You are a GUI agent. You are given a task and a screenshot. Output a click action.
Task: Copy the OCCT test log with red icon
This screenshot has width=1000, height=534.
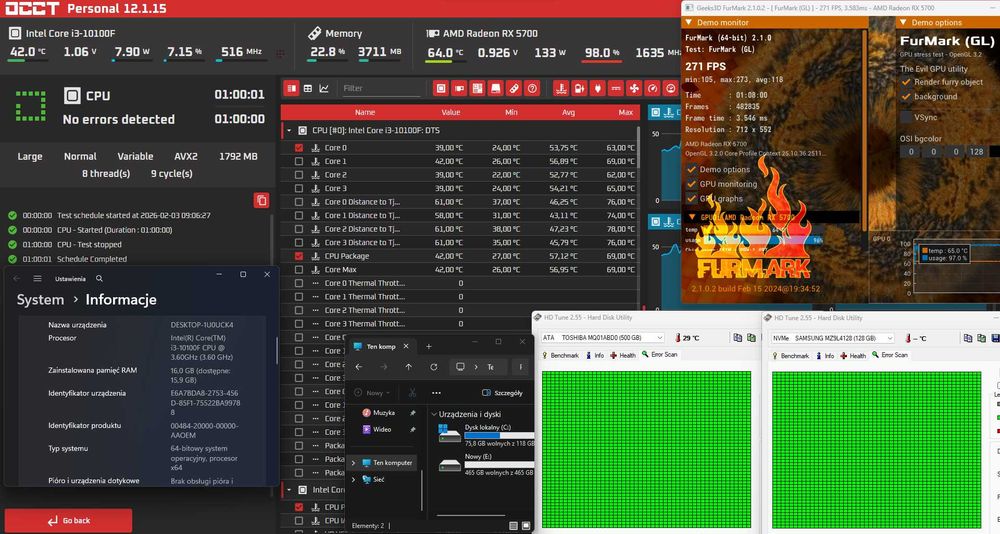coord(261,200)
